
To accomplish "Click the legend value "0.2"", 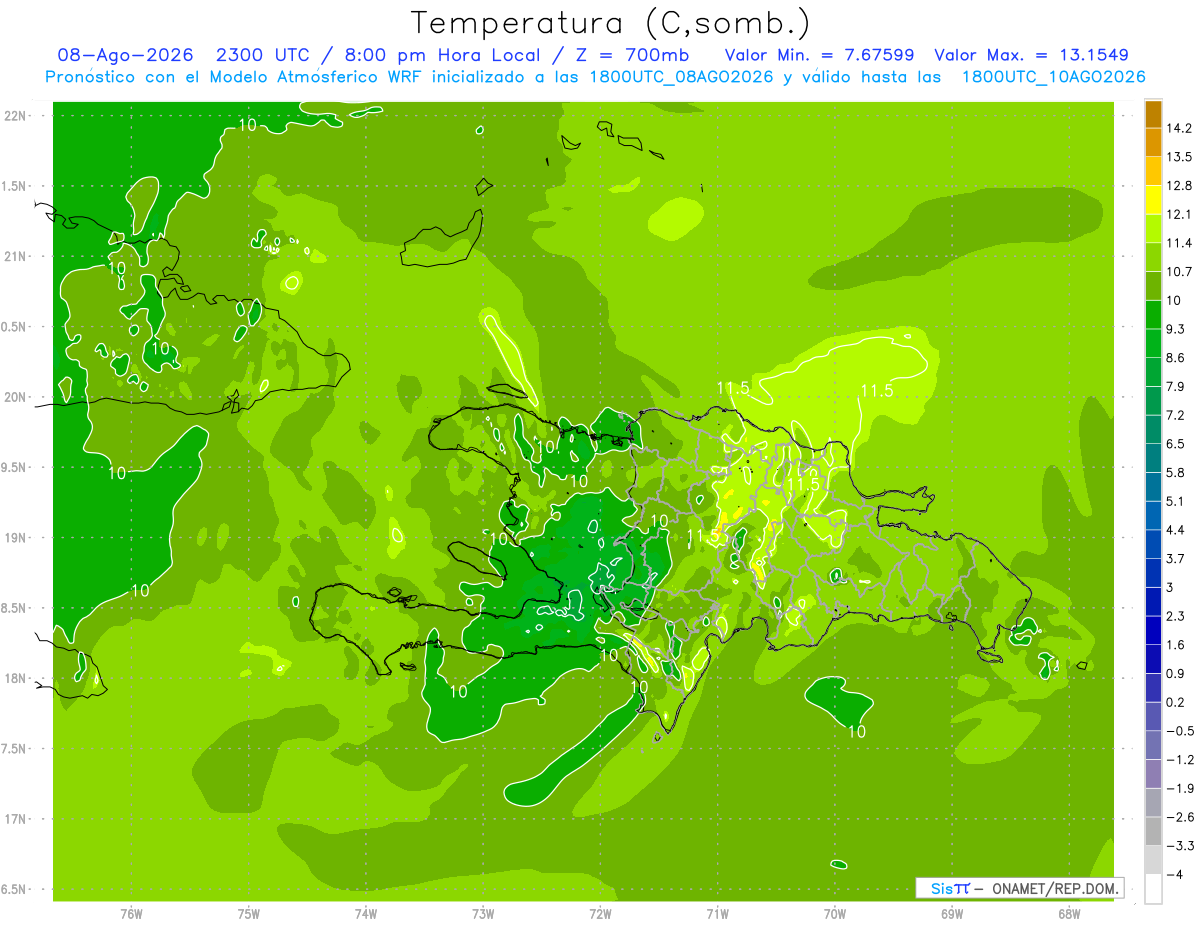I will coord(1176,703).
